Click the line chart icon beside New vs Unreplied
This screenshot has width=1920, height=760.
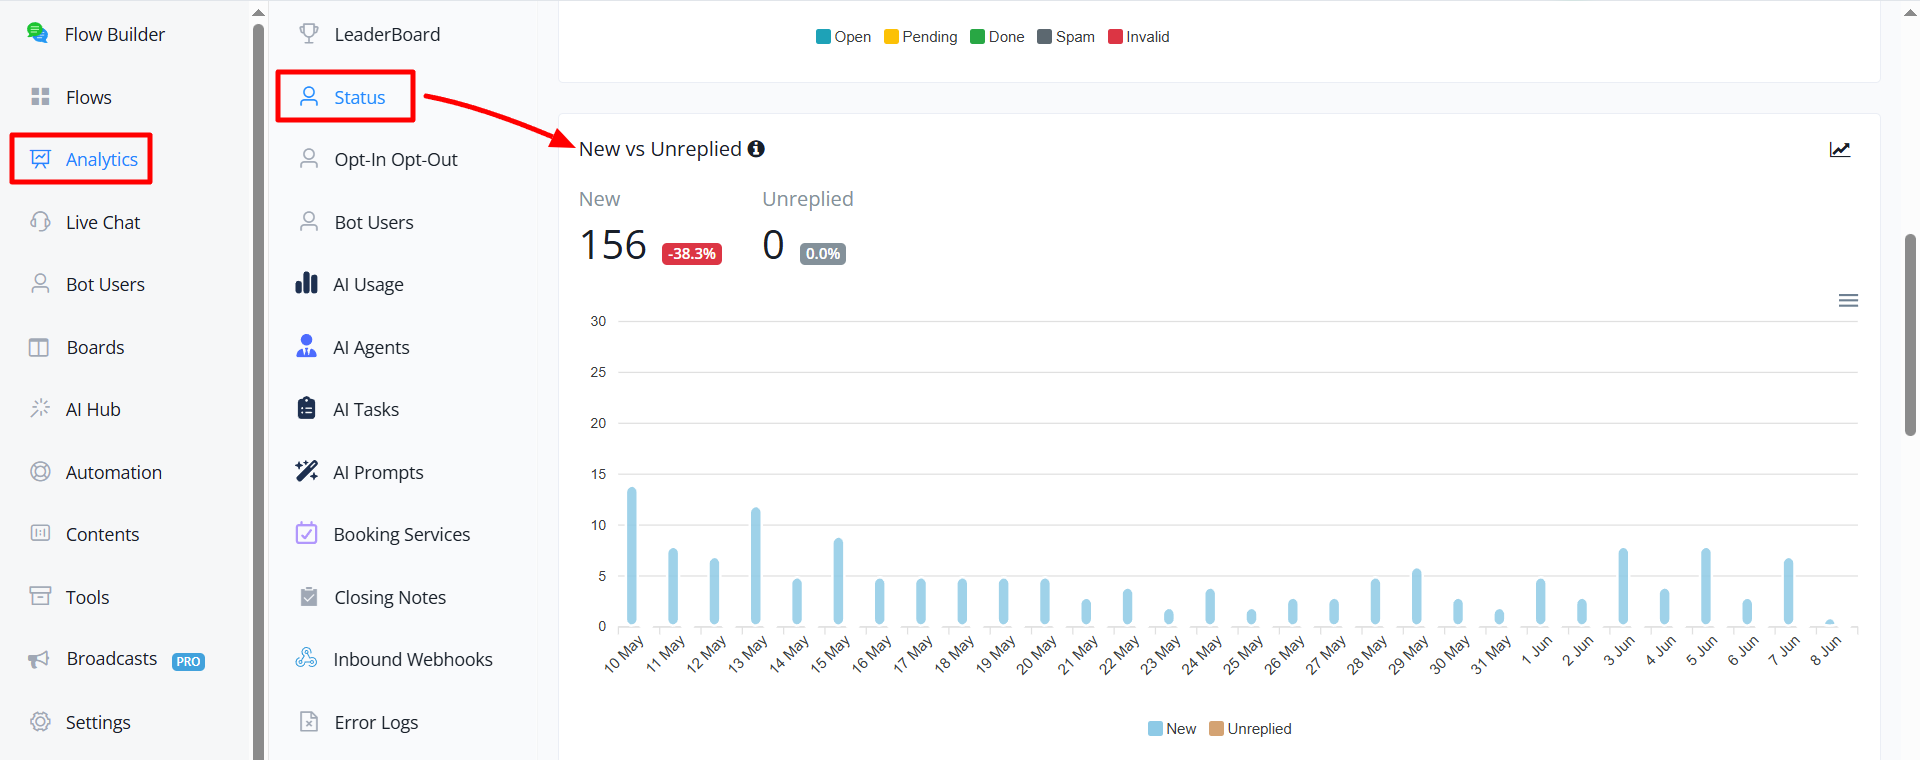(x=1840, y=149)
